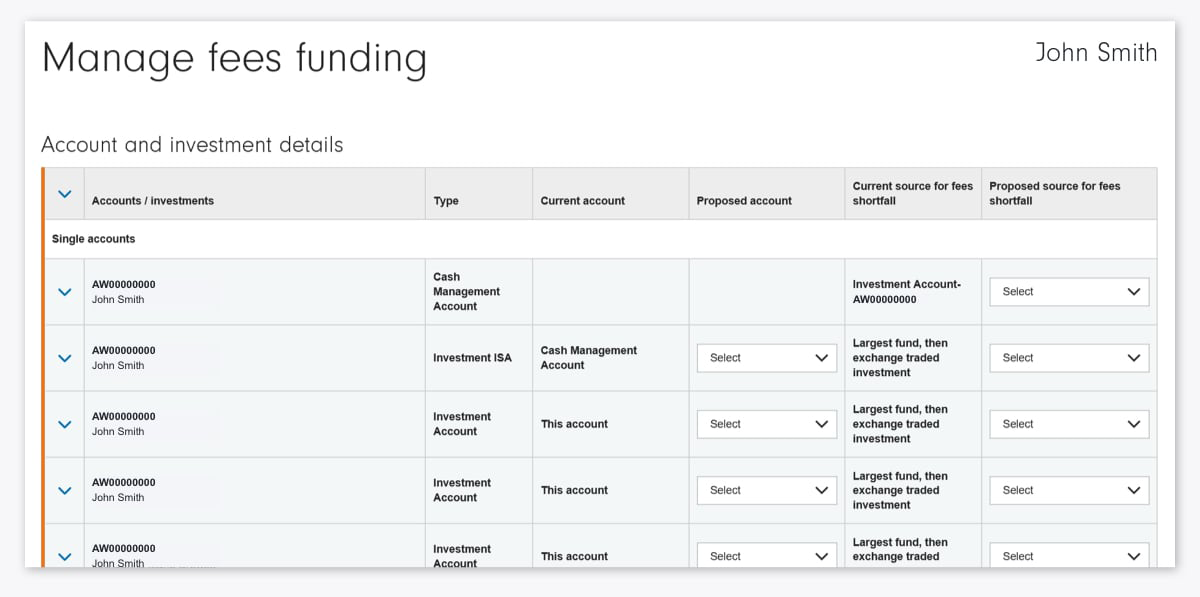Click the Accounts / investments column header
The height and width of the screenshot is (597, 1200).
[151, 201]
